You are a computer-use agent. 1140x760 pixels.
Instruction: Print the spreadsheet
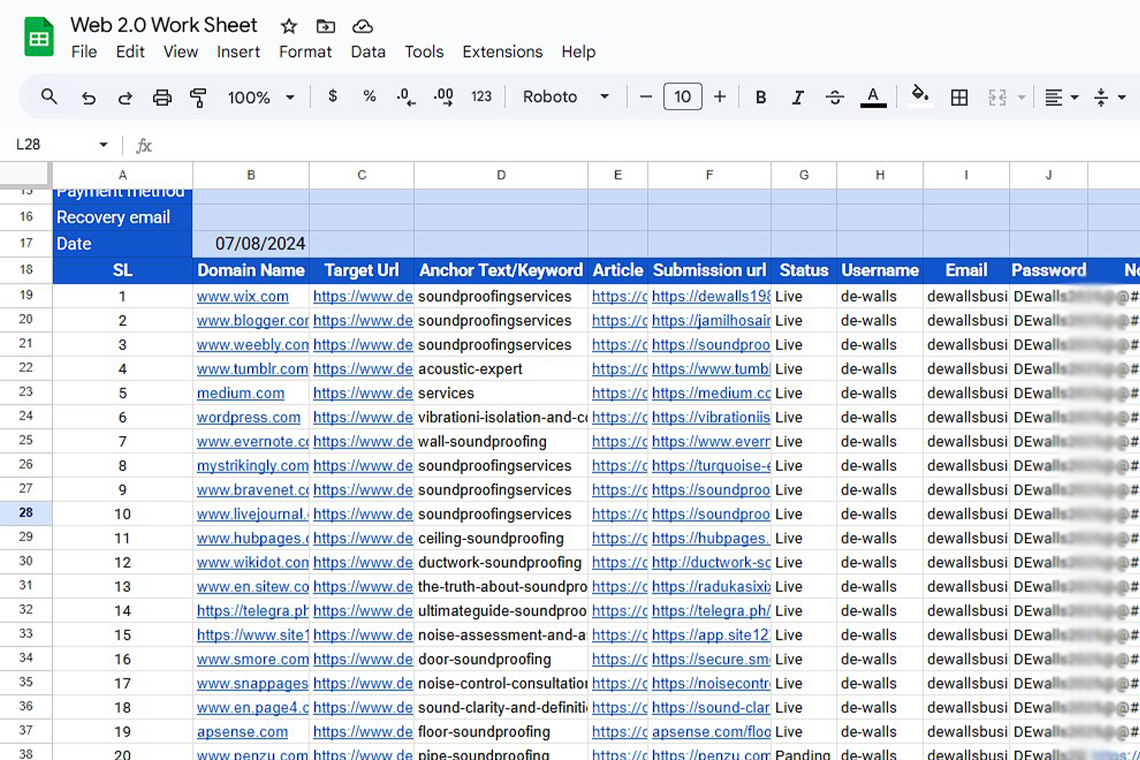point(162,97)
